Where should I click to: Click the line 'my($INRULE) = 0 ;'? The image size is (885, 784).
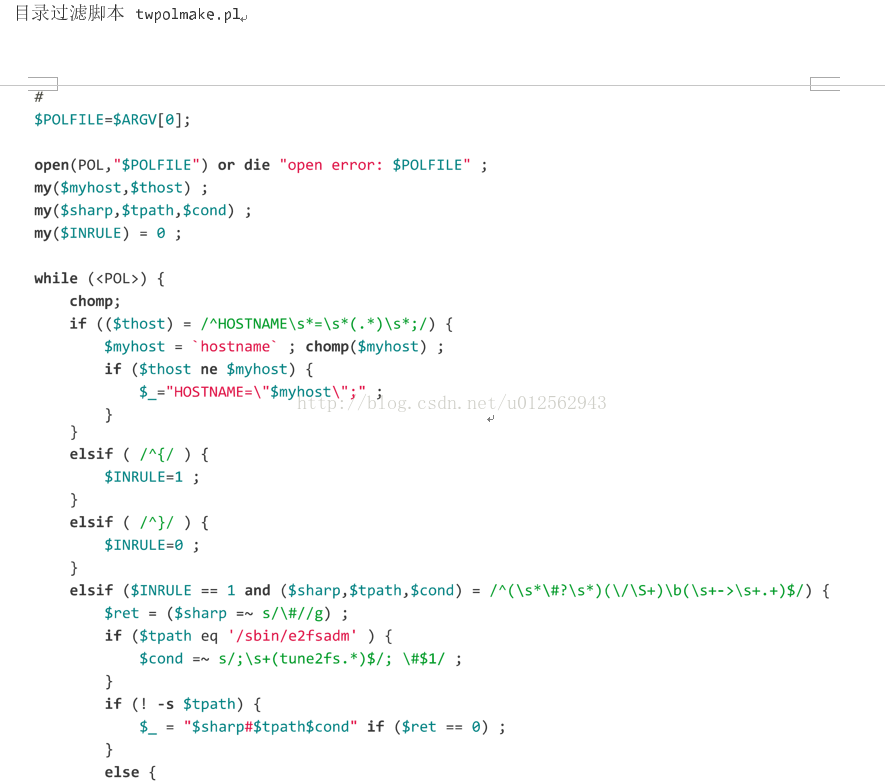point(108,233)
